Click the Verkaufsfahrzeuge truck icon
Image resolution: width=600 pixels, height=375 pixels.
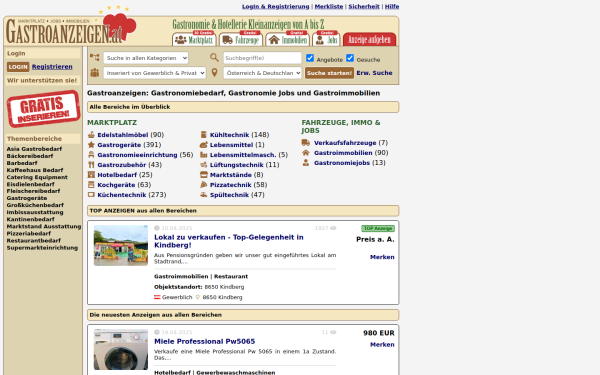(306, 143)
